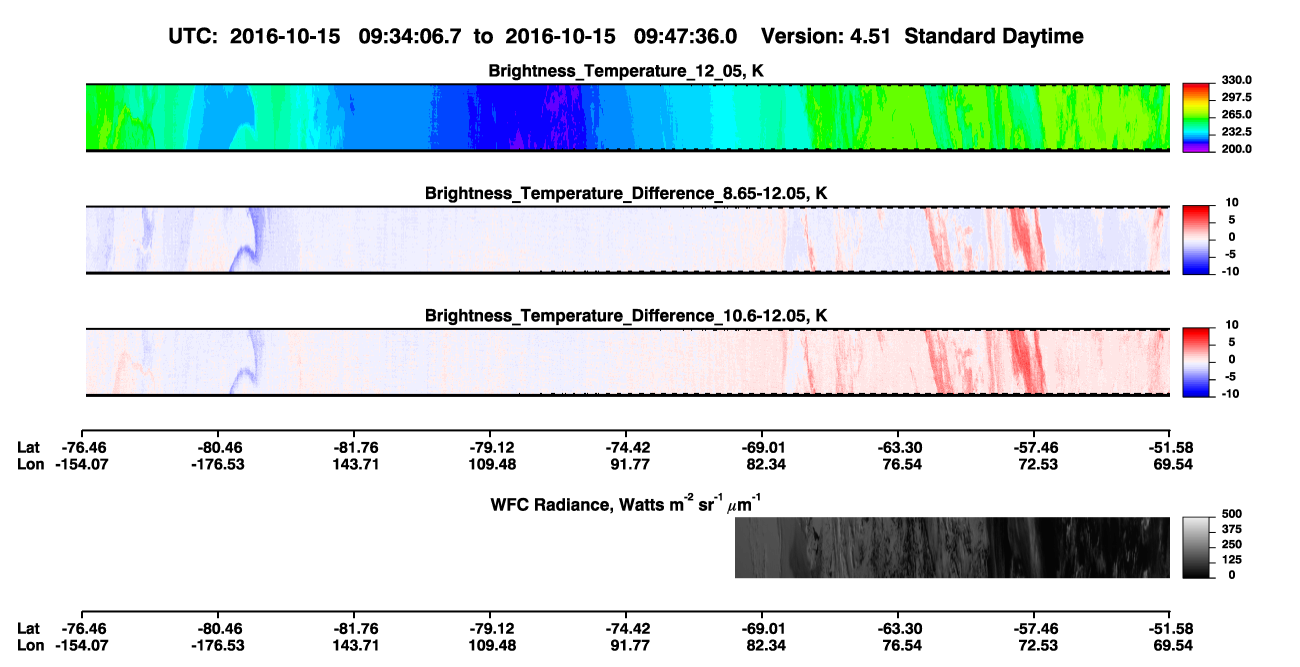Click latitude '-80.46' under the 10.6-12.05 panel
Screen dimensions: 1300x667
coord(218,448)
